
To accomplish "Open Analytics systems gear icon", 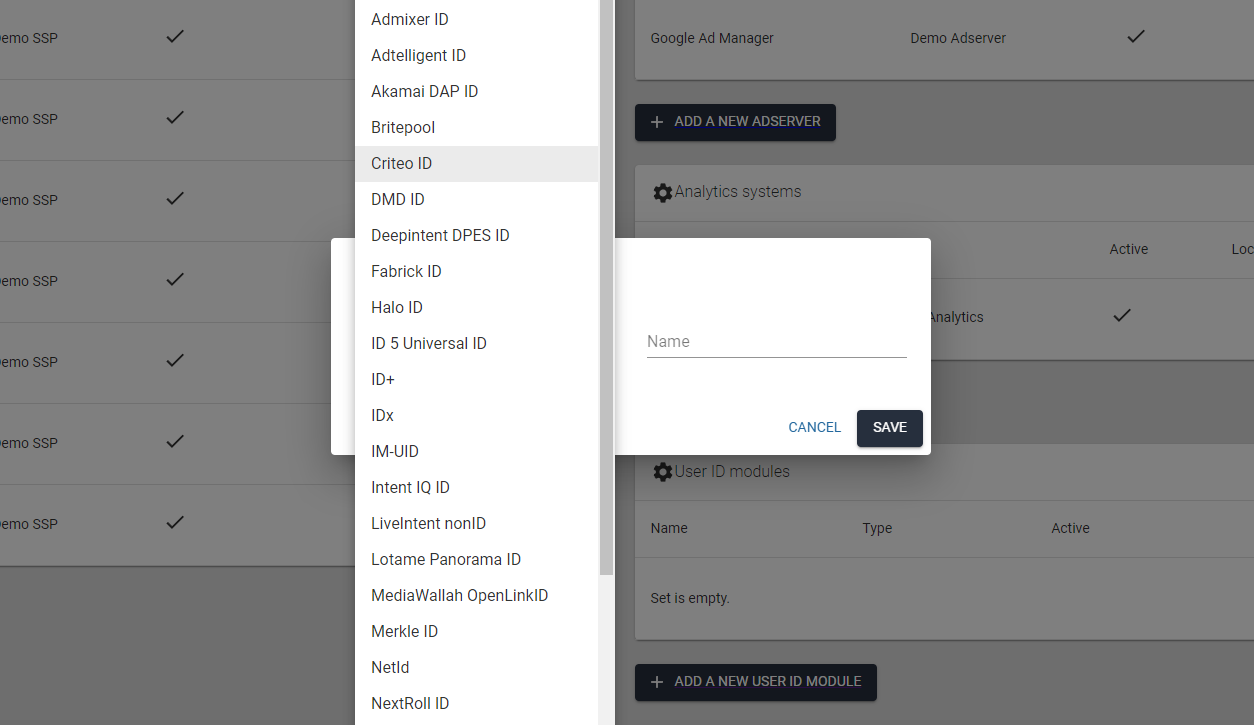I will pos(662,192).
